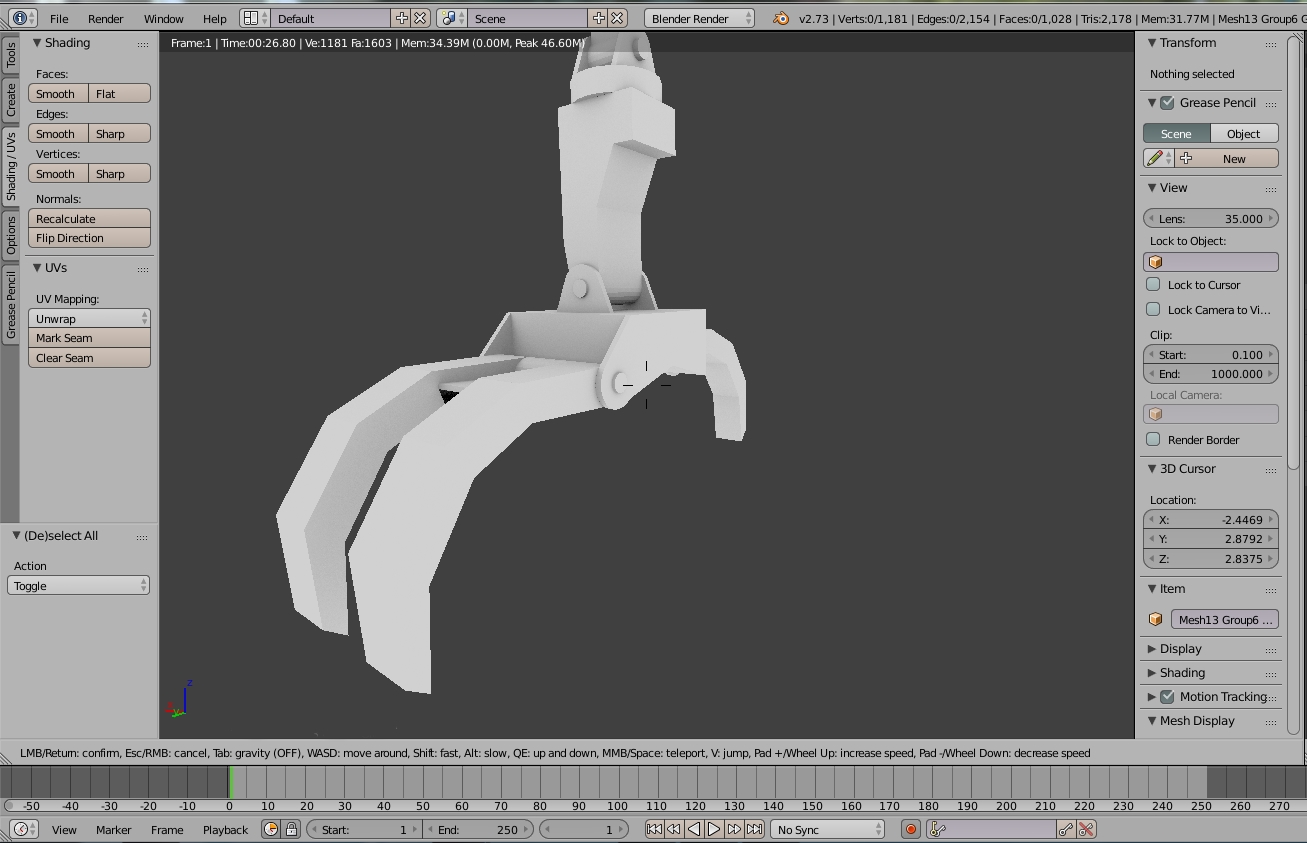The height and width of the screenshot is (843, 1307).
Task: Enable Lock to Cursor
Action: click(1153, 284)
